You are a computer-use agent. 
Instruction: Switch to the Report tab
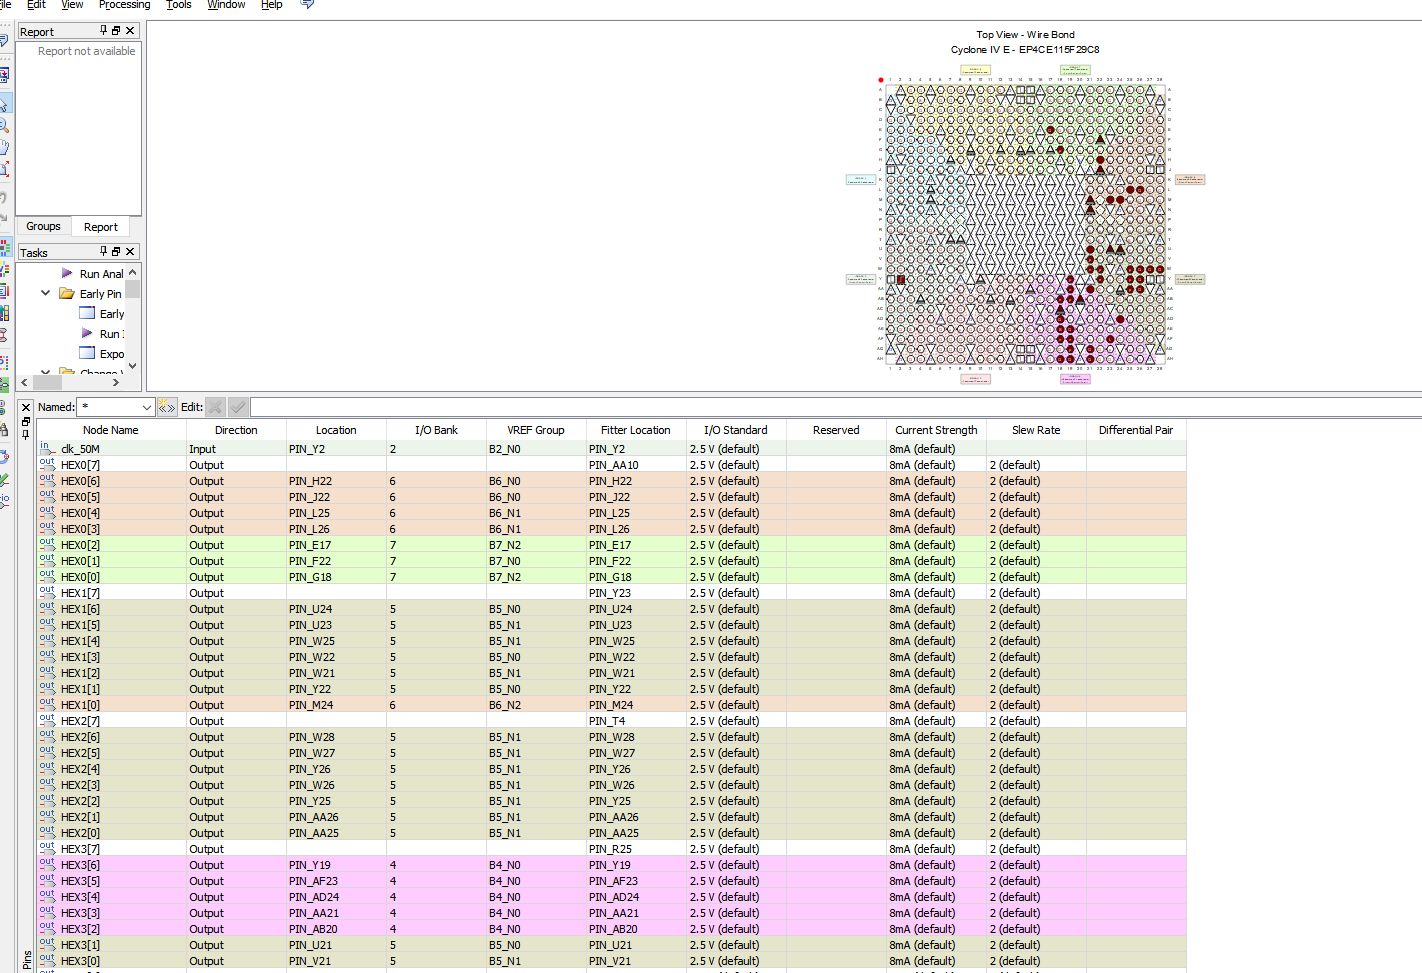[x=100, y=227]
